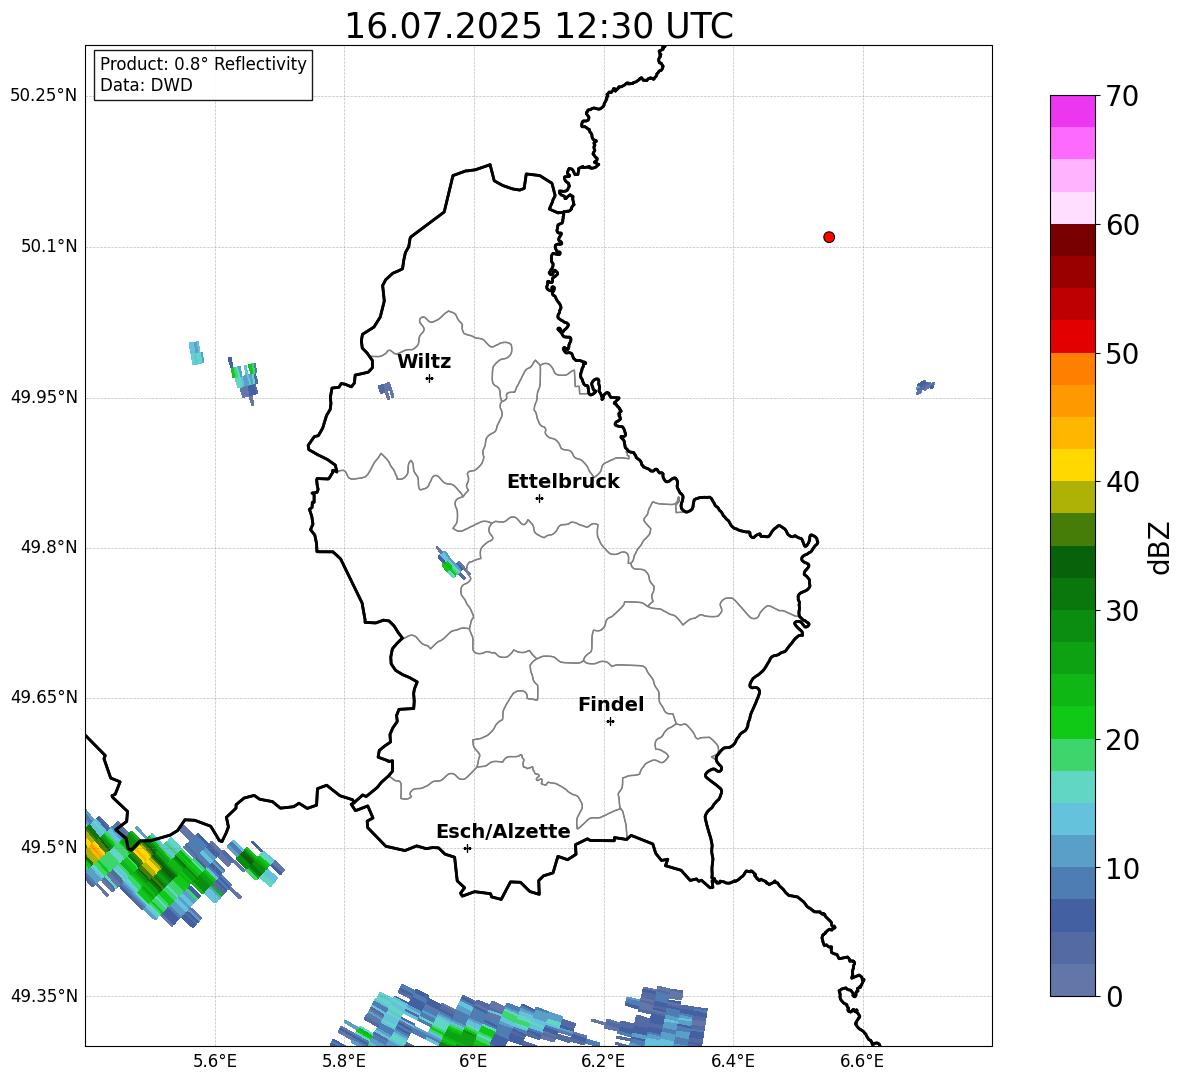This screenshot has height=1081, width=1184.
Task: Click the 10 value on colorbar
Action: (x=1122, y=868)
